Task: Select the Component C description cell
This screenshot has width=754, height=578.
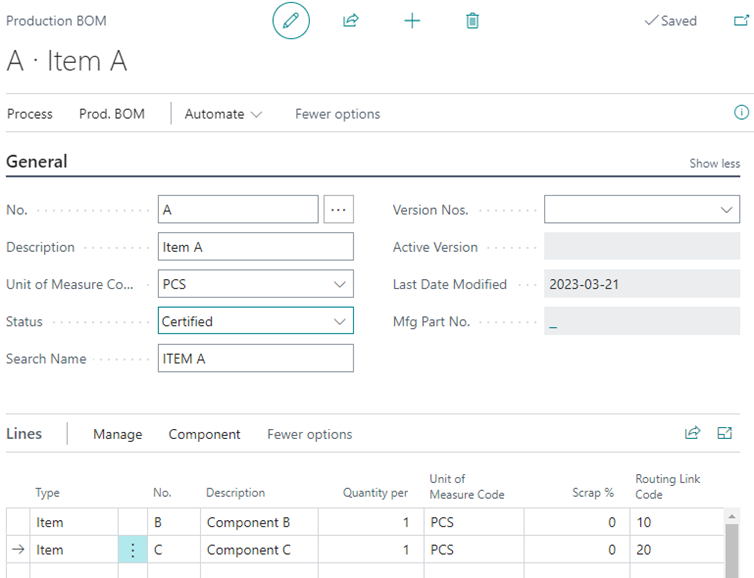Action: click(x=259, y=550)
